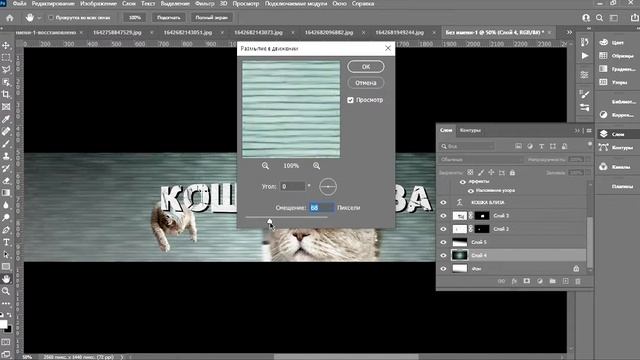Click create new group folder icon

(553, 281)
